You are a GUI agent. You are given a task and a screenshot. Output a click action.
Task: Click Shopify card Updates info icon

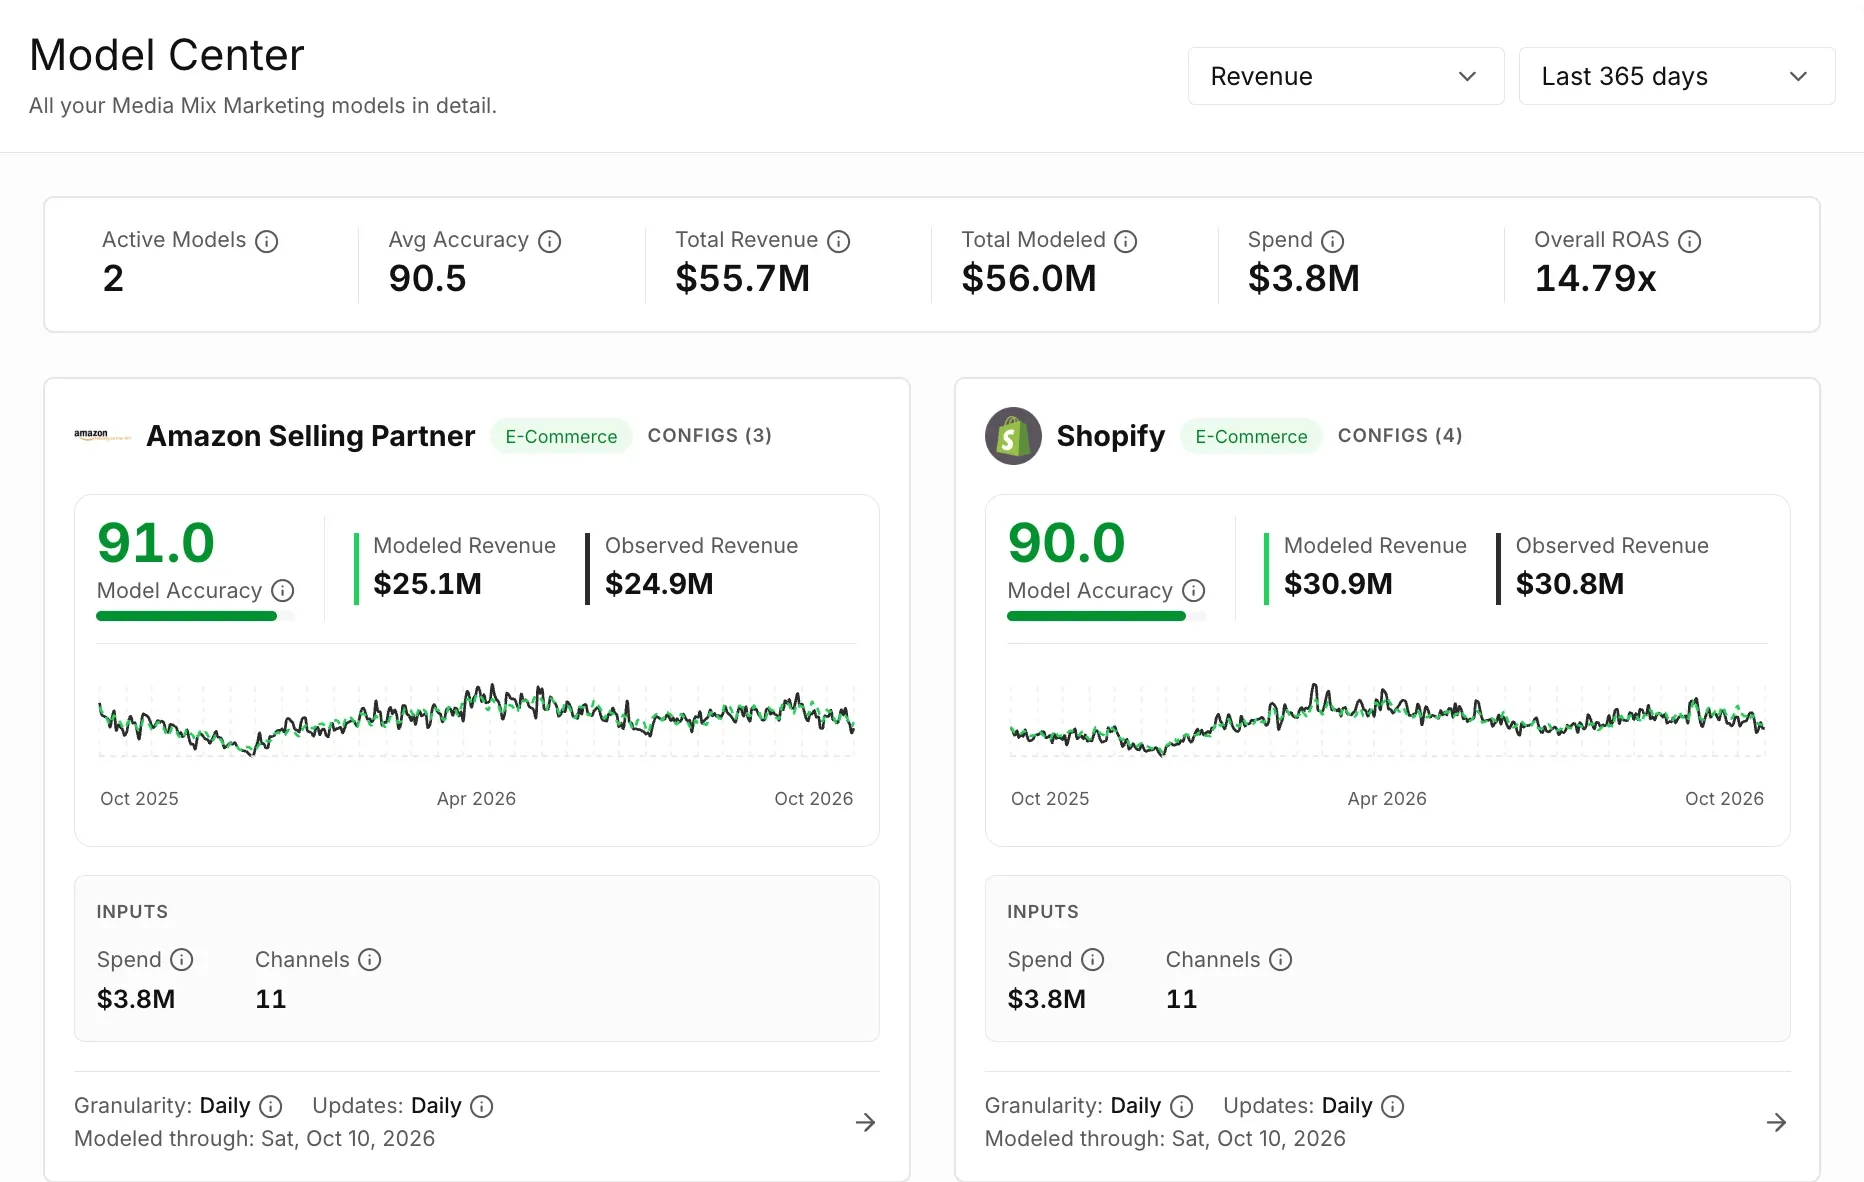click(x=1393, y=1106)
